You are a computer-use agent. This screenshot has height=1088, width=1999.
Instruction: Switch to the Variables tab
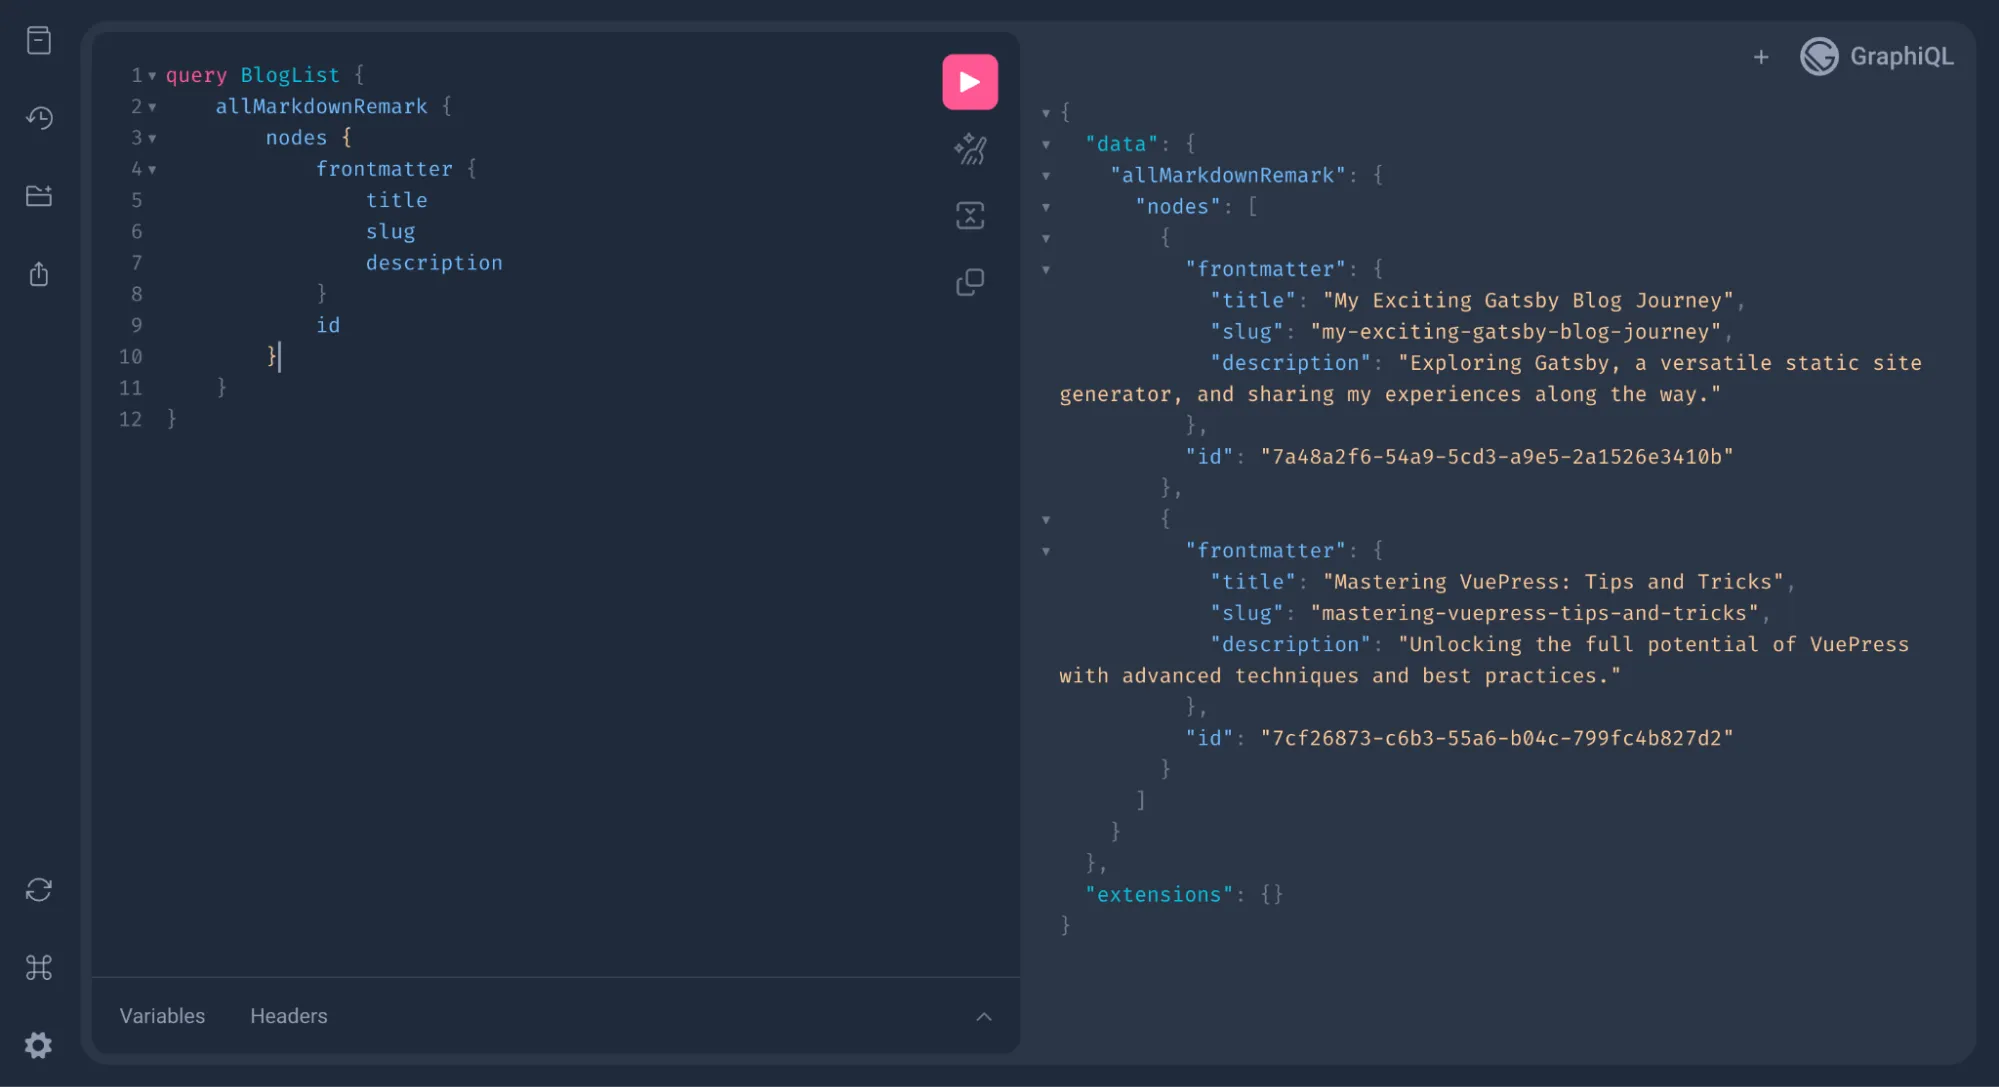(161, 1016)
